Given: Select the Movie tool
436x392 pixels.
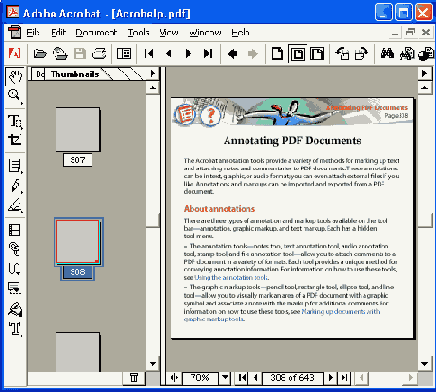Looking at the screenshot, I should 15,230.
